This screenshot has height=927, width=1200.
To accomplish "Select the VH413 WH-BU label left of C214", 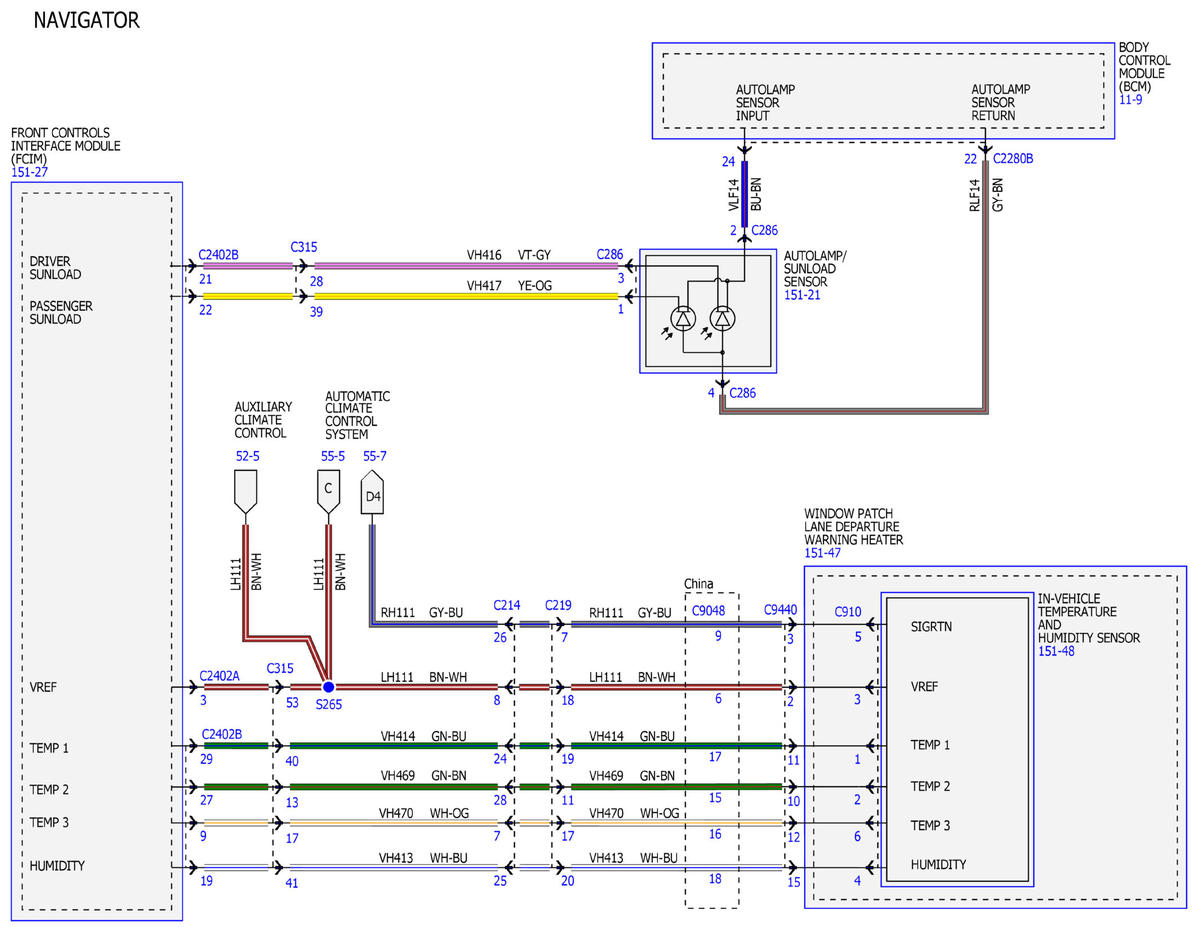I will pos(423,857).
